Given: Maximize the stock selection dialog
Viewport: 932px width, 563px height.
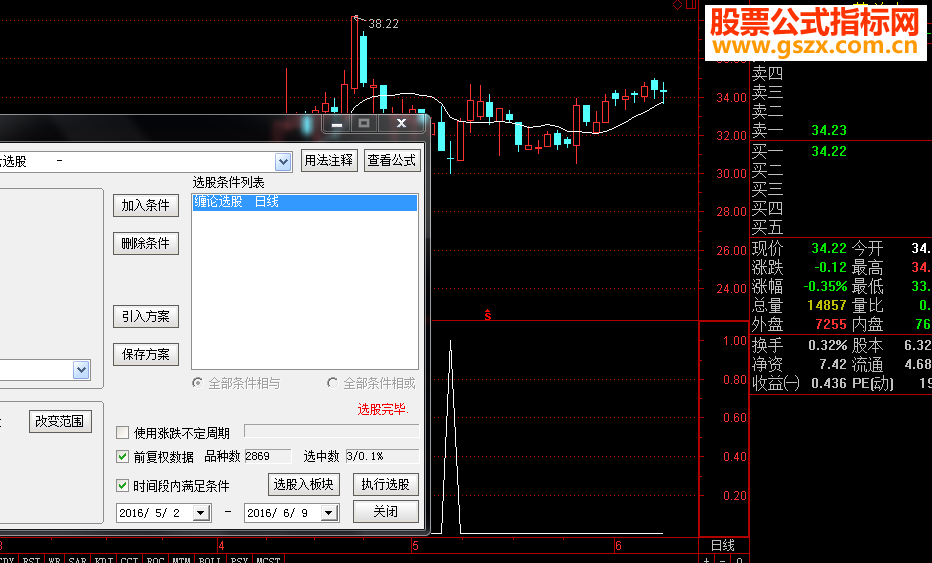Looking at the screenshot, I should (364, 123).
